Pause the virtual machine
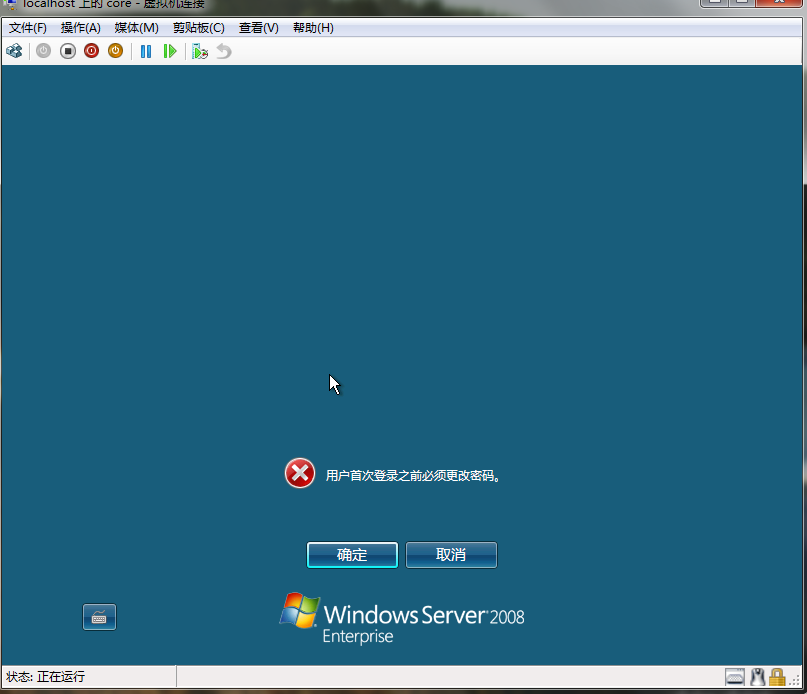 [146, 51]
